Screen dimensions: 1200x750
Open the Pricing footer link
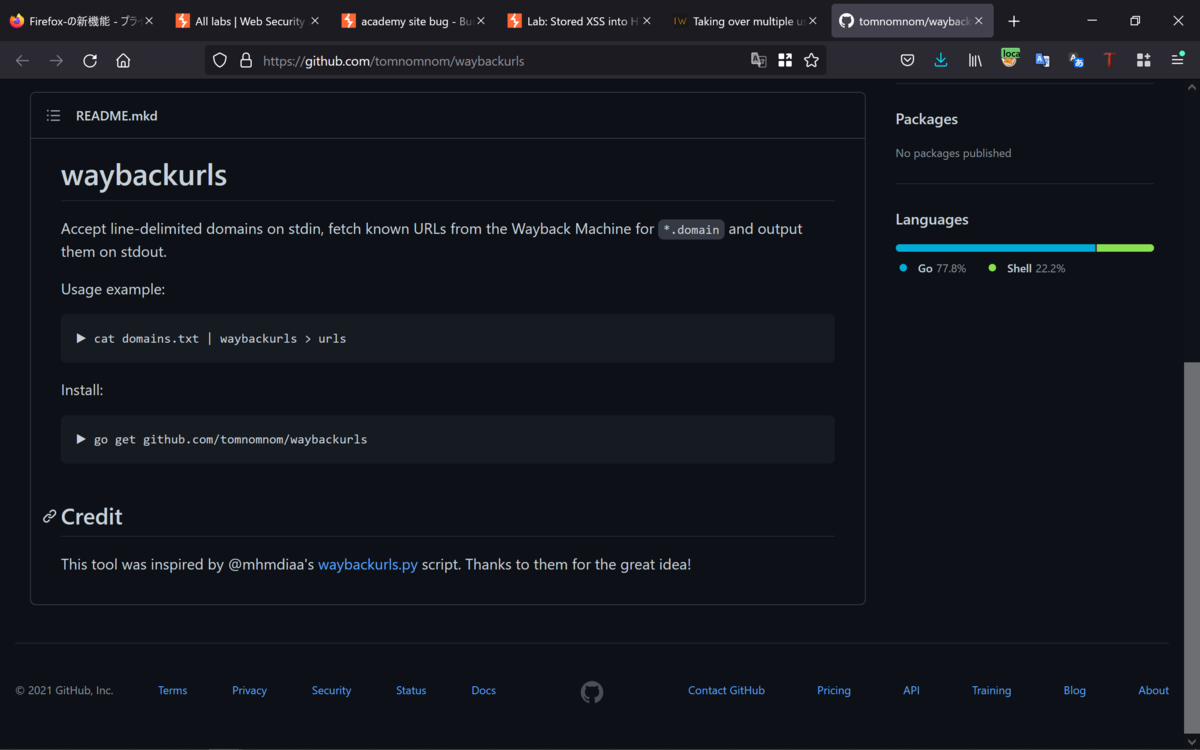point(834,690)
